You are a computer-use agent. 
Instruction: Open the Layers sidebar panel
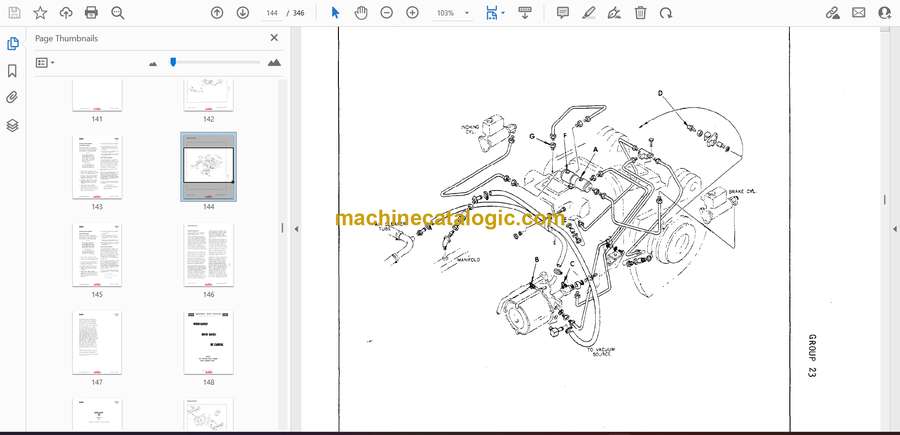[13, 125]
